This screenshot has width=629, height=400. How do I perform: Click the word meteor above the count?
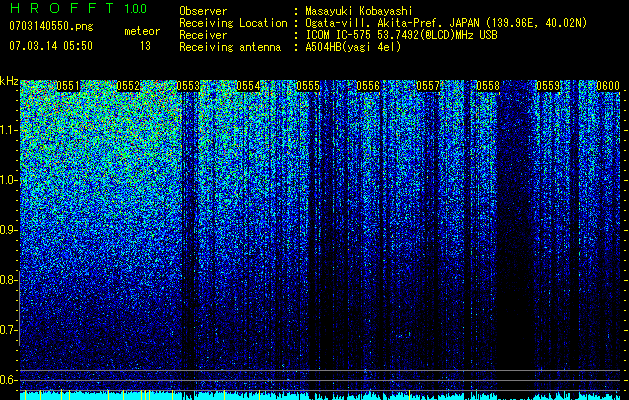click(x=142, y=31)
